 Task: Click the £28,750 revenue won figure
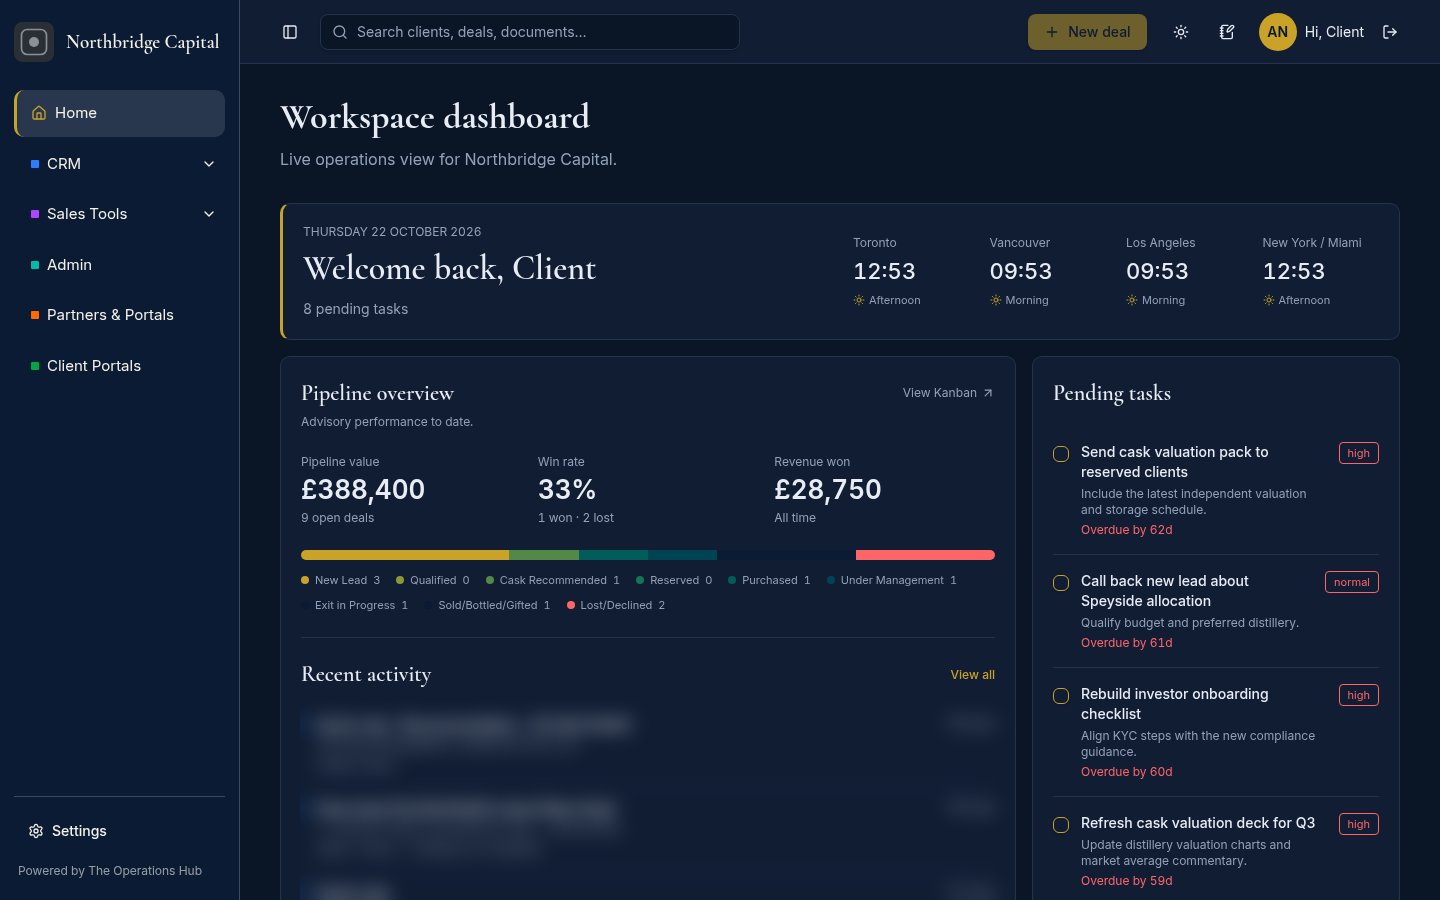coord(828,489)
